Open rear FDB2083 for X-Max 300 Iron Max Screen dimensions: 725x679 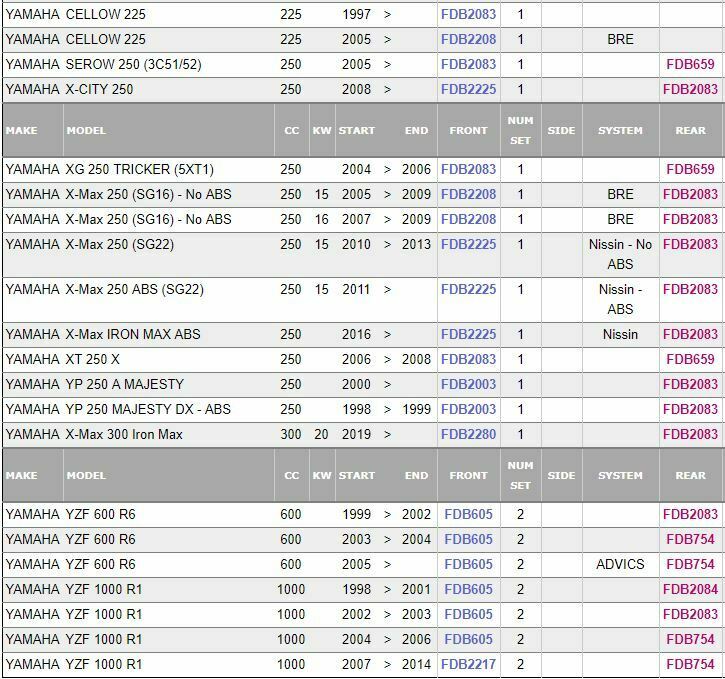coord(690,434)
